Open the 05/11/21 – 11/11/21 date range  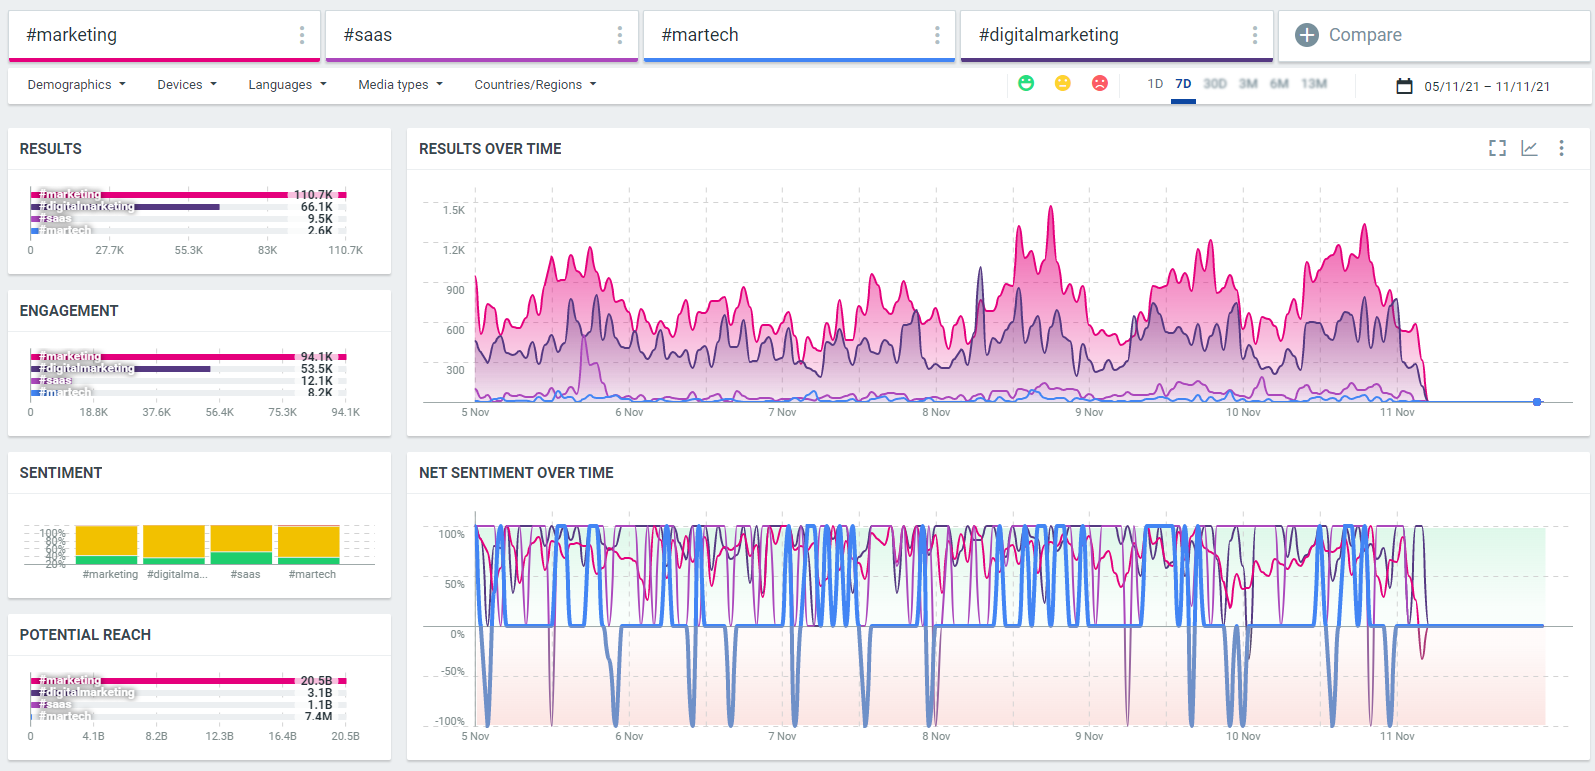click(1487, 87)
